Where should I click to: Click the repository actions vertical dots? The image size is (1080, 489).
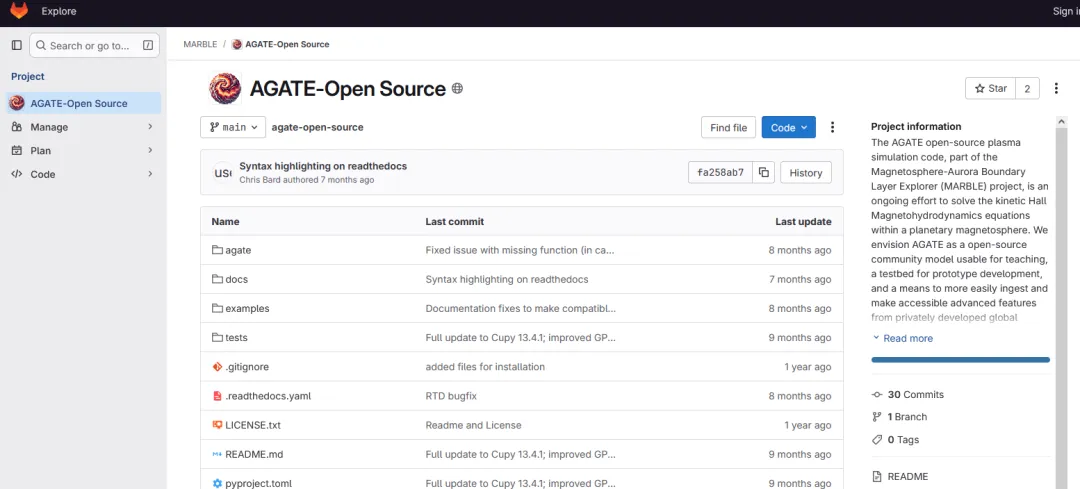(832, 128)
